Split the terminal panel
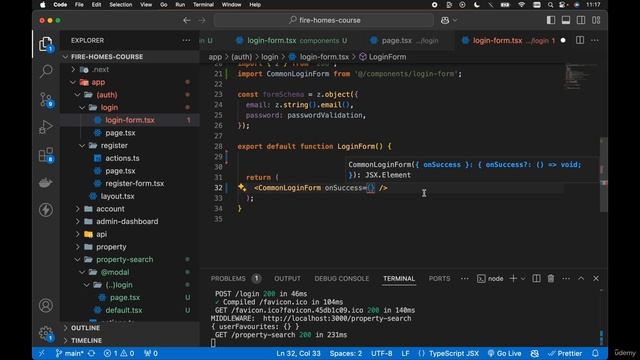Screen dimensions: 640x360 (536, 278)
